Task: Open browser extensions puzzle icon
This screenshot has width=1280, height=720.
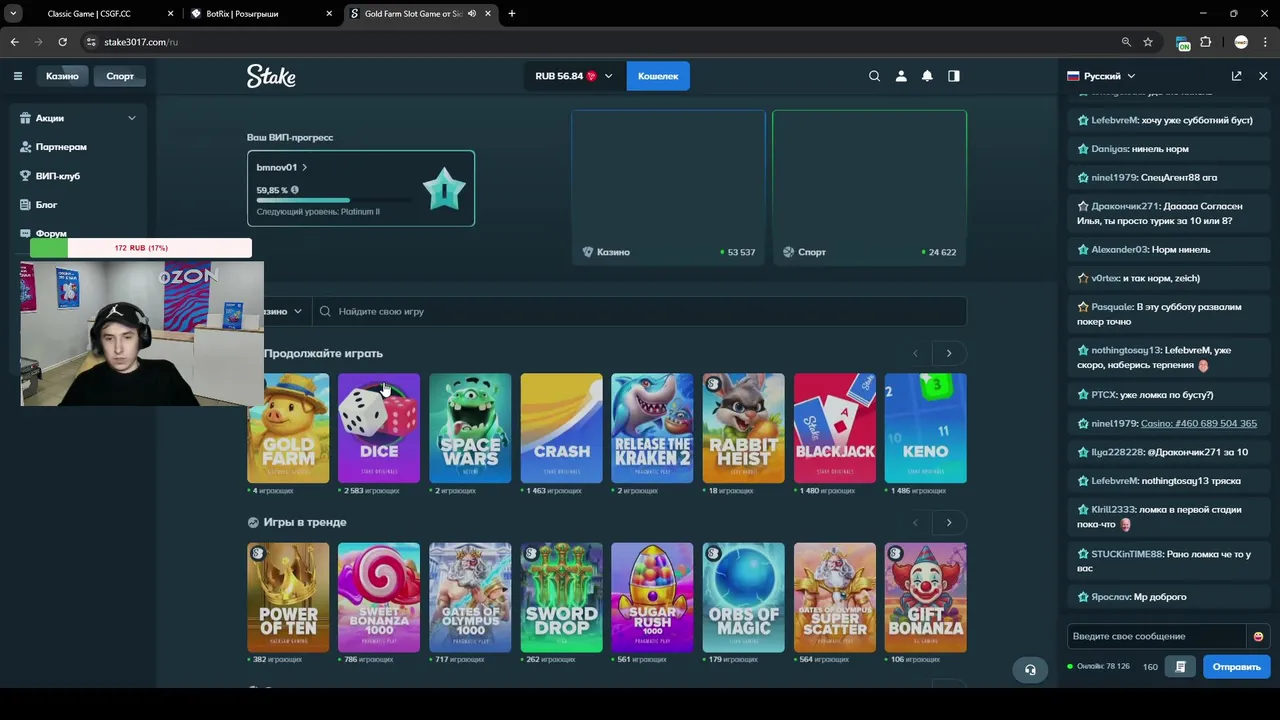Action: [x=1205, y=42]
